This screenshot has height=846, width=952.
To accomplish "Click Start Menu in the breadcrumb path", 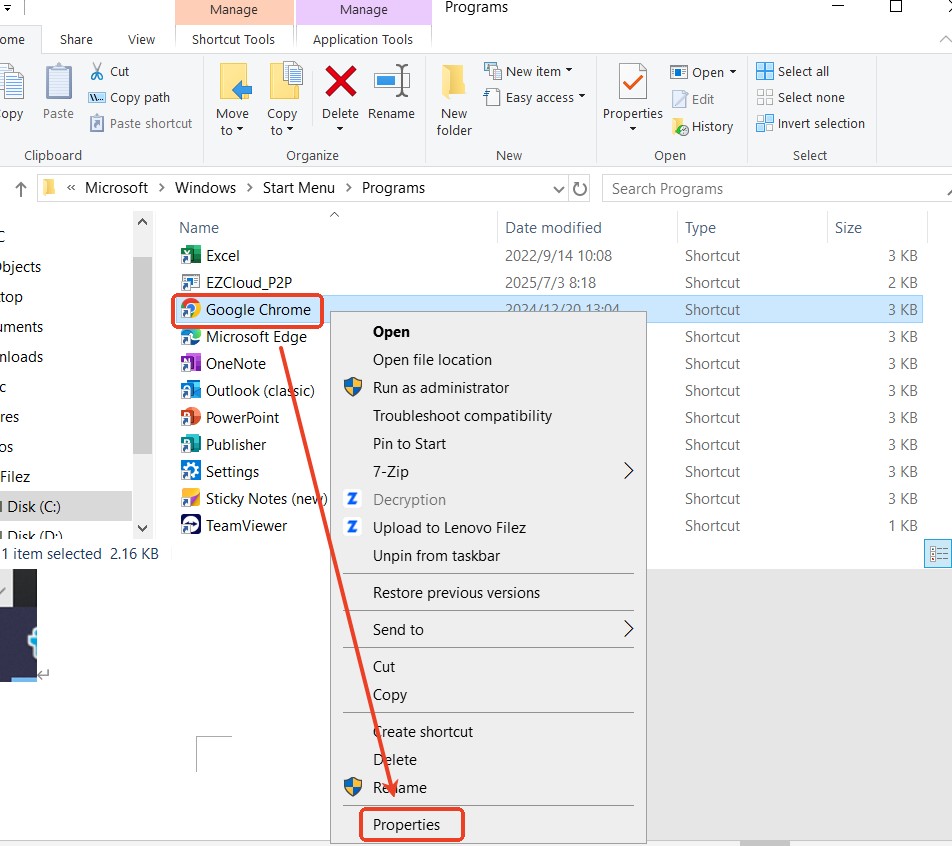I will tap(299, 188).
